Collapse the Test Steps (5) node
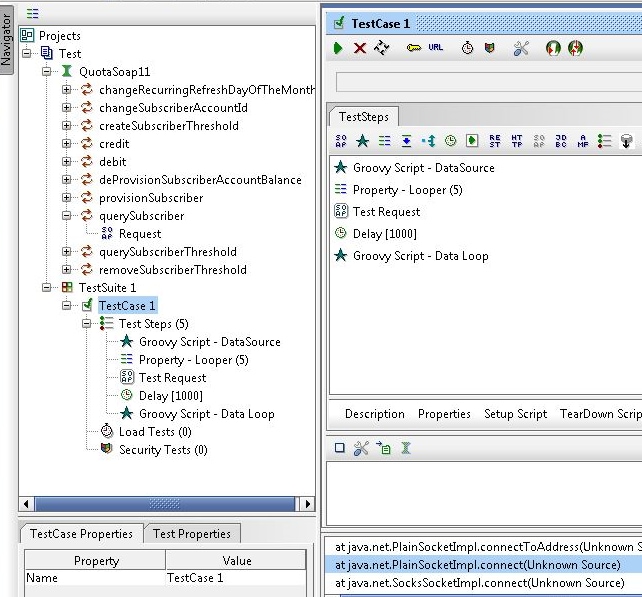642x597 pixels. (86, 323)
